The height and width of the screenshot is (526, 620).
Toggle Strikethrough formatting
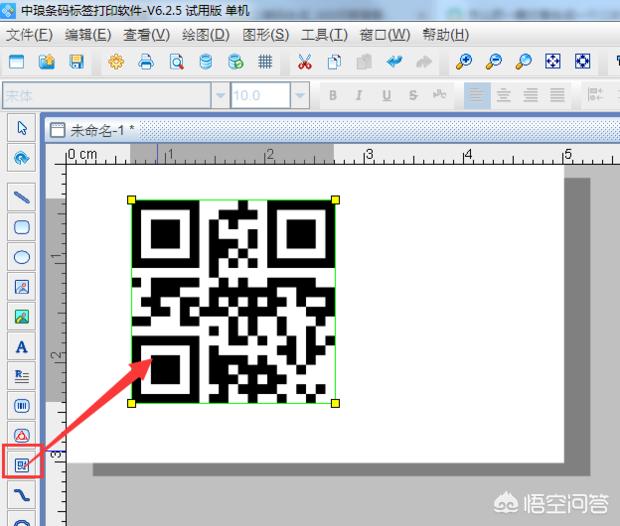[x=413, y=95]
